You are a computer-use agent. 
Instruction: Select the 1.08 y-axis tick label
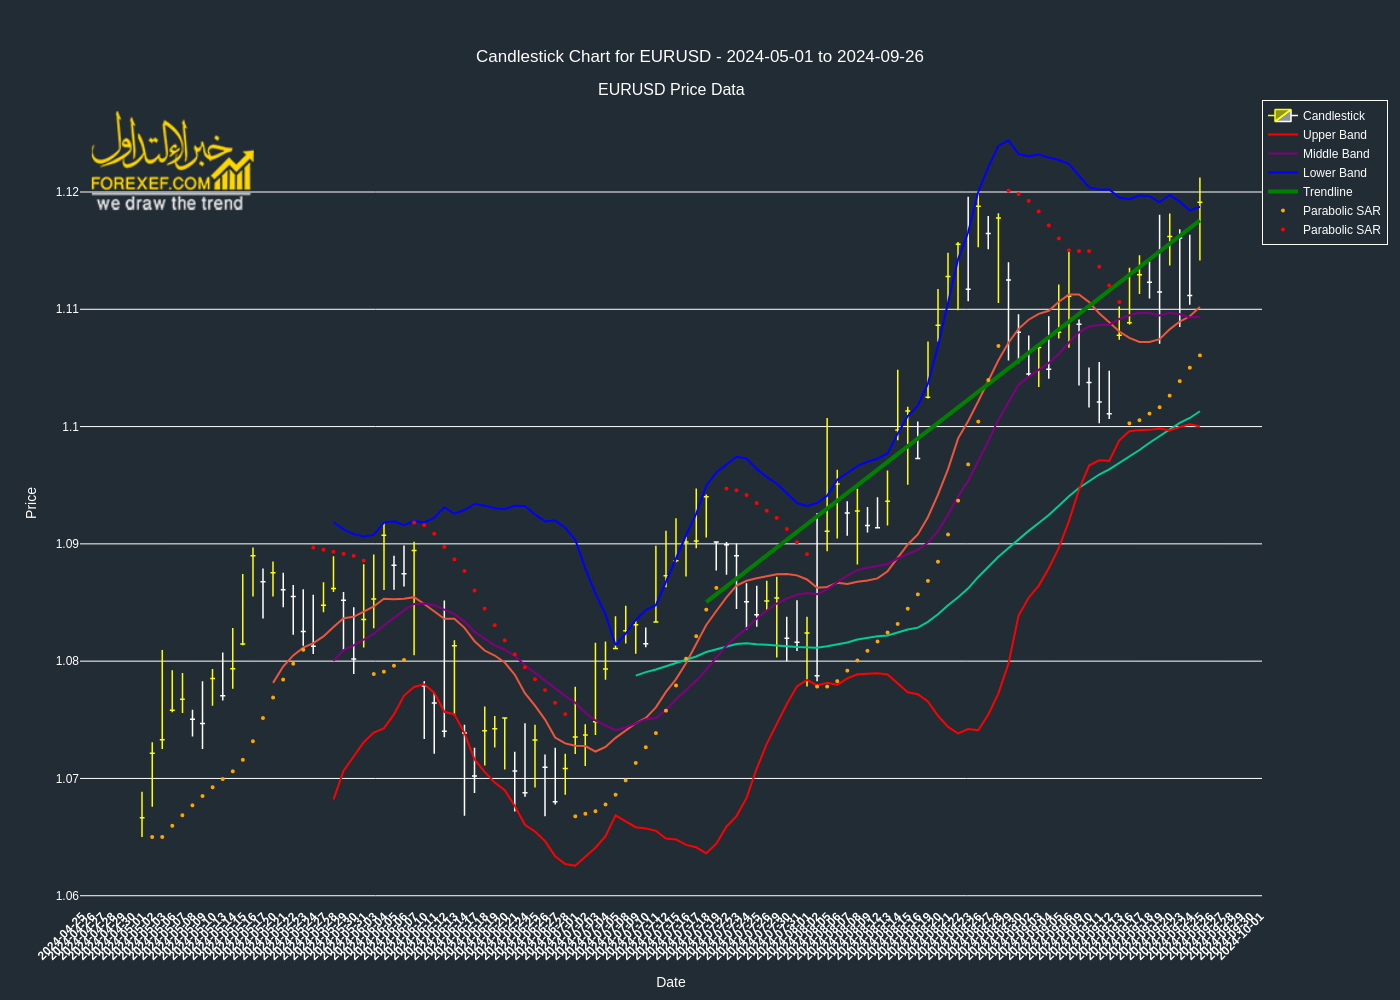(x=67, y=661)
